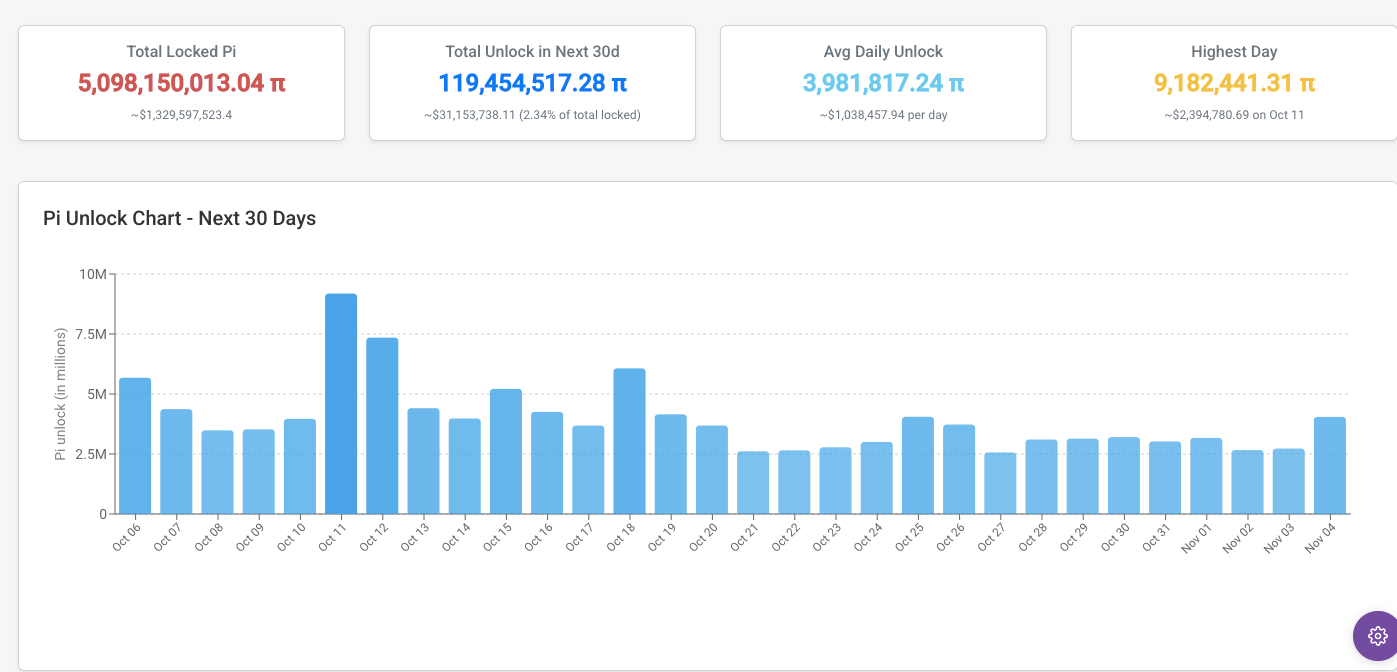Click the Pi Unlock Chart title
1397x672 pixels.
pyautogui.click(x=180, y=218)
